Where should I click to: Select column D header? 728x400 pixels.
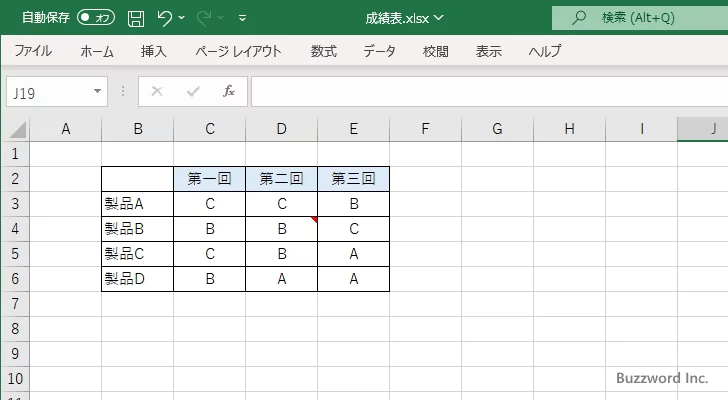[x=281, y=129]
